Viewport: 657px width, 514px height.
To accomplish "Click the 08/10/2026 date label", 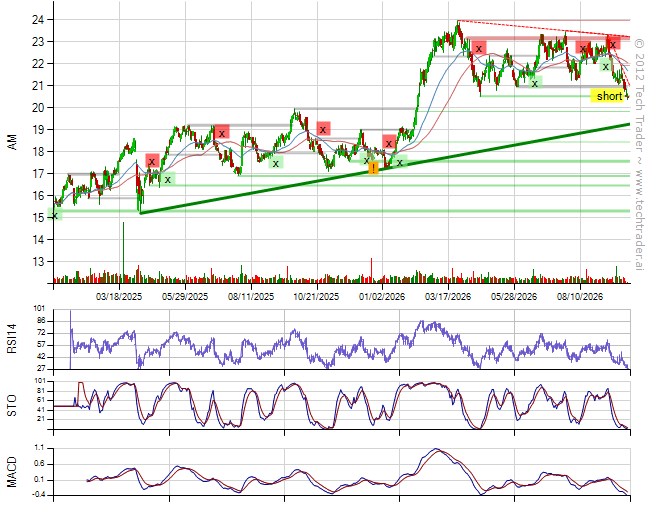I will [579, 297].
